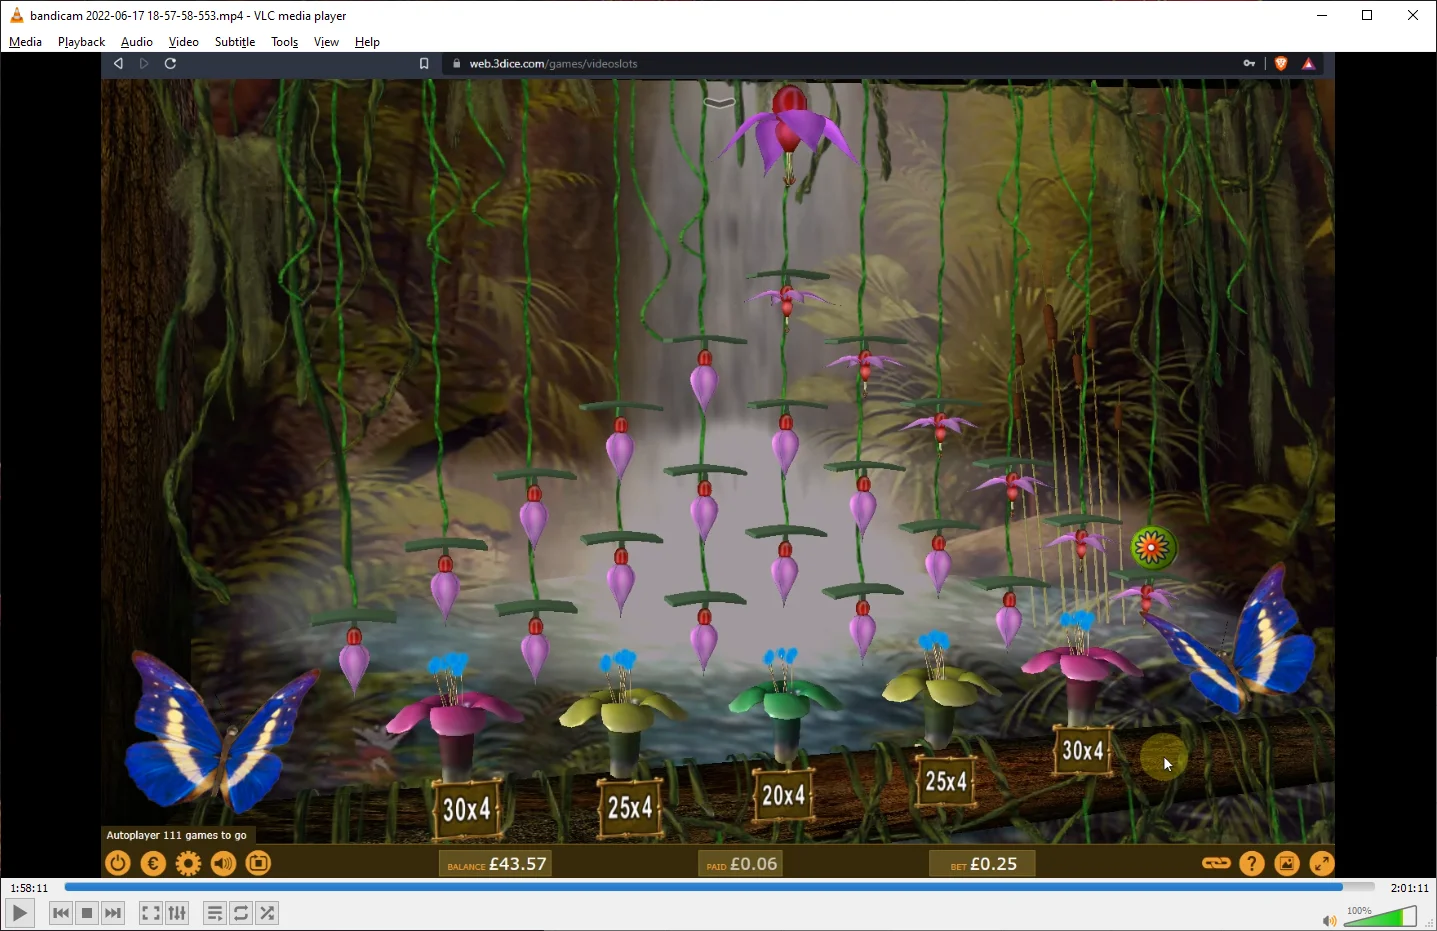
Task: Open game settings gear icon
Action: 188,863
